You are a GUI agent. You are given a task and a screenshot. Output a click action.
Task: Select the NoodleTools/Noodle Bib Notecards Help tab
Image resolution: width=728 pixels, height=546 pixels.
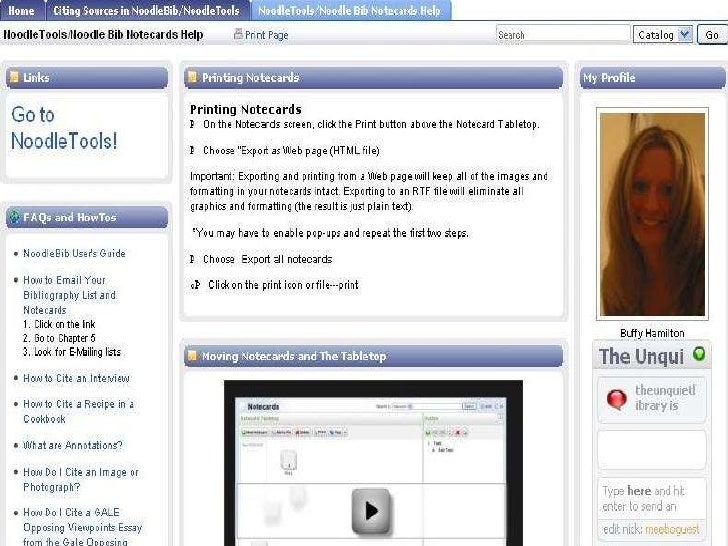pyautogui.click(x=350, y=10)
